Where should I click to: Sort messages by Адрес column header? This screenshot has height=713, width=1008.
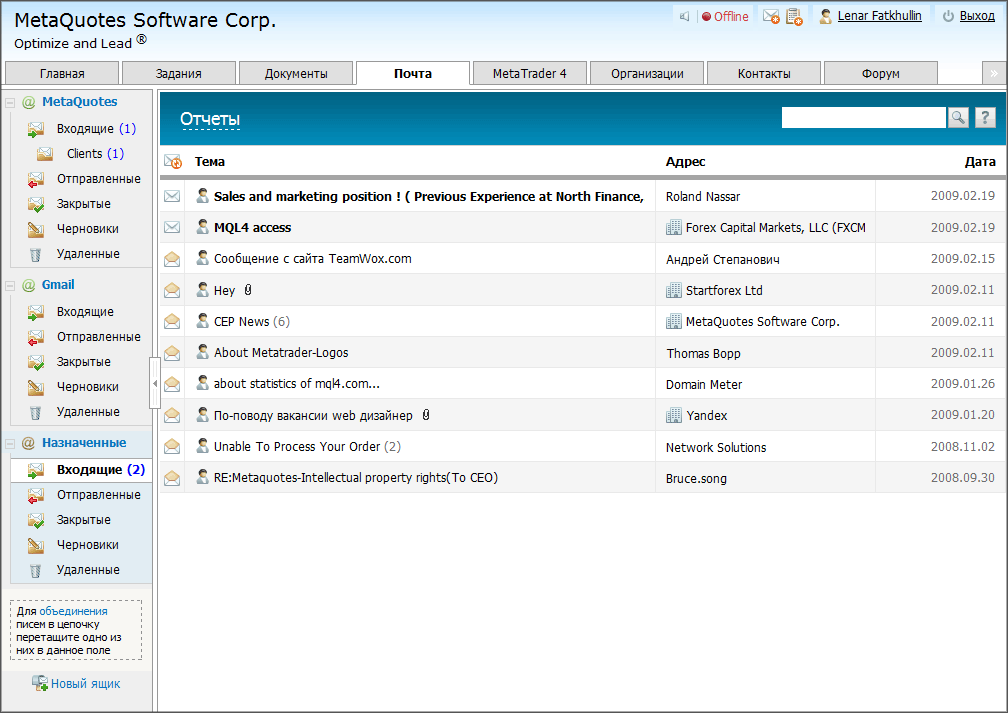[685, 162]
